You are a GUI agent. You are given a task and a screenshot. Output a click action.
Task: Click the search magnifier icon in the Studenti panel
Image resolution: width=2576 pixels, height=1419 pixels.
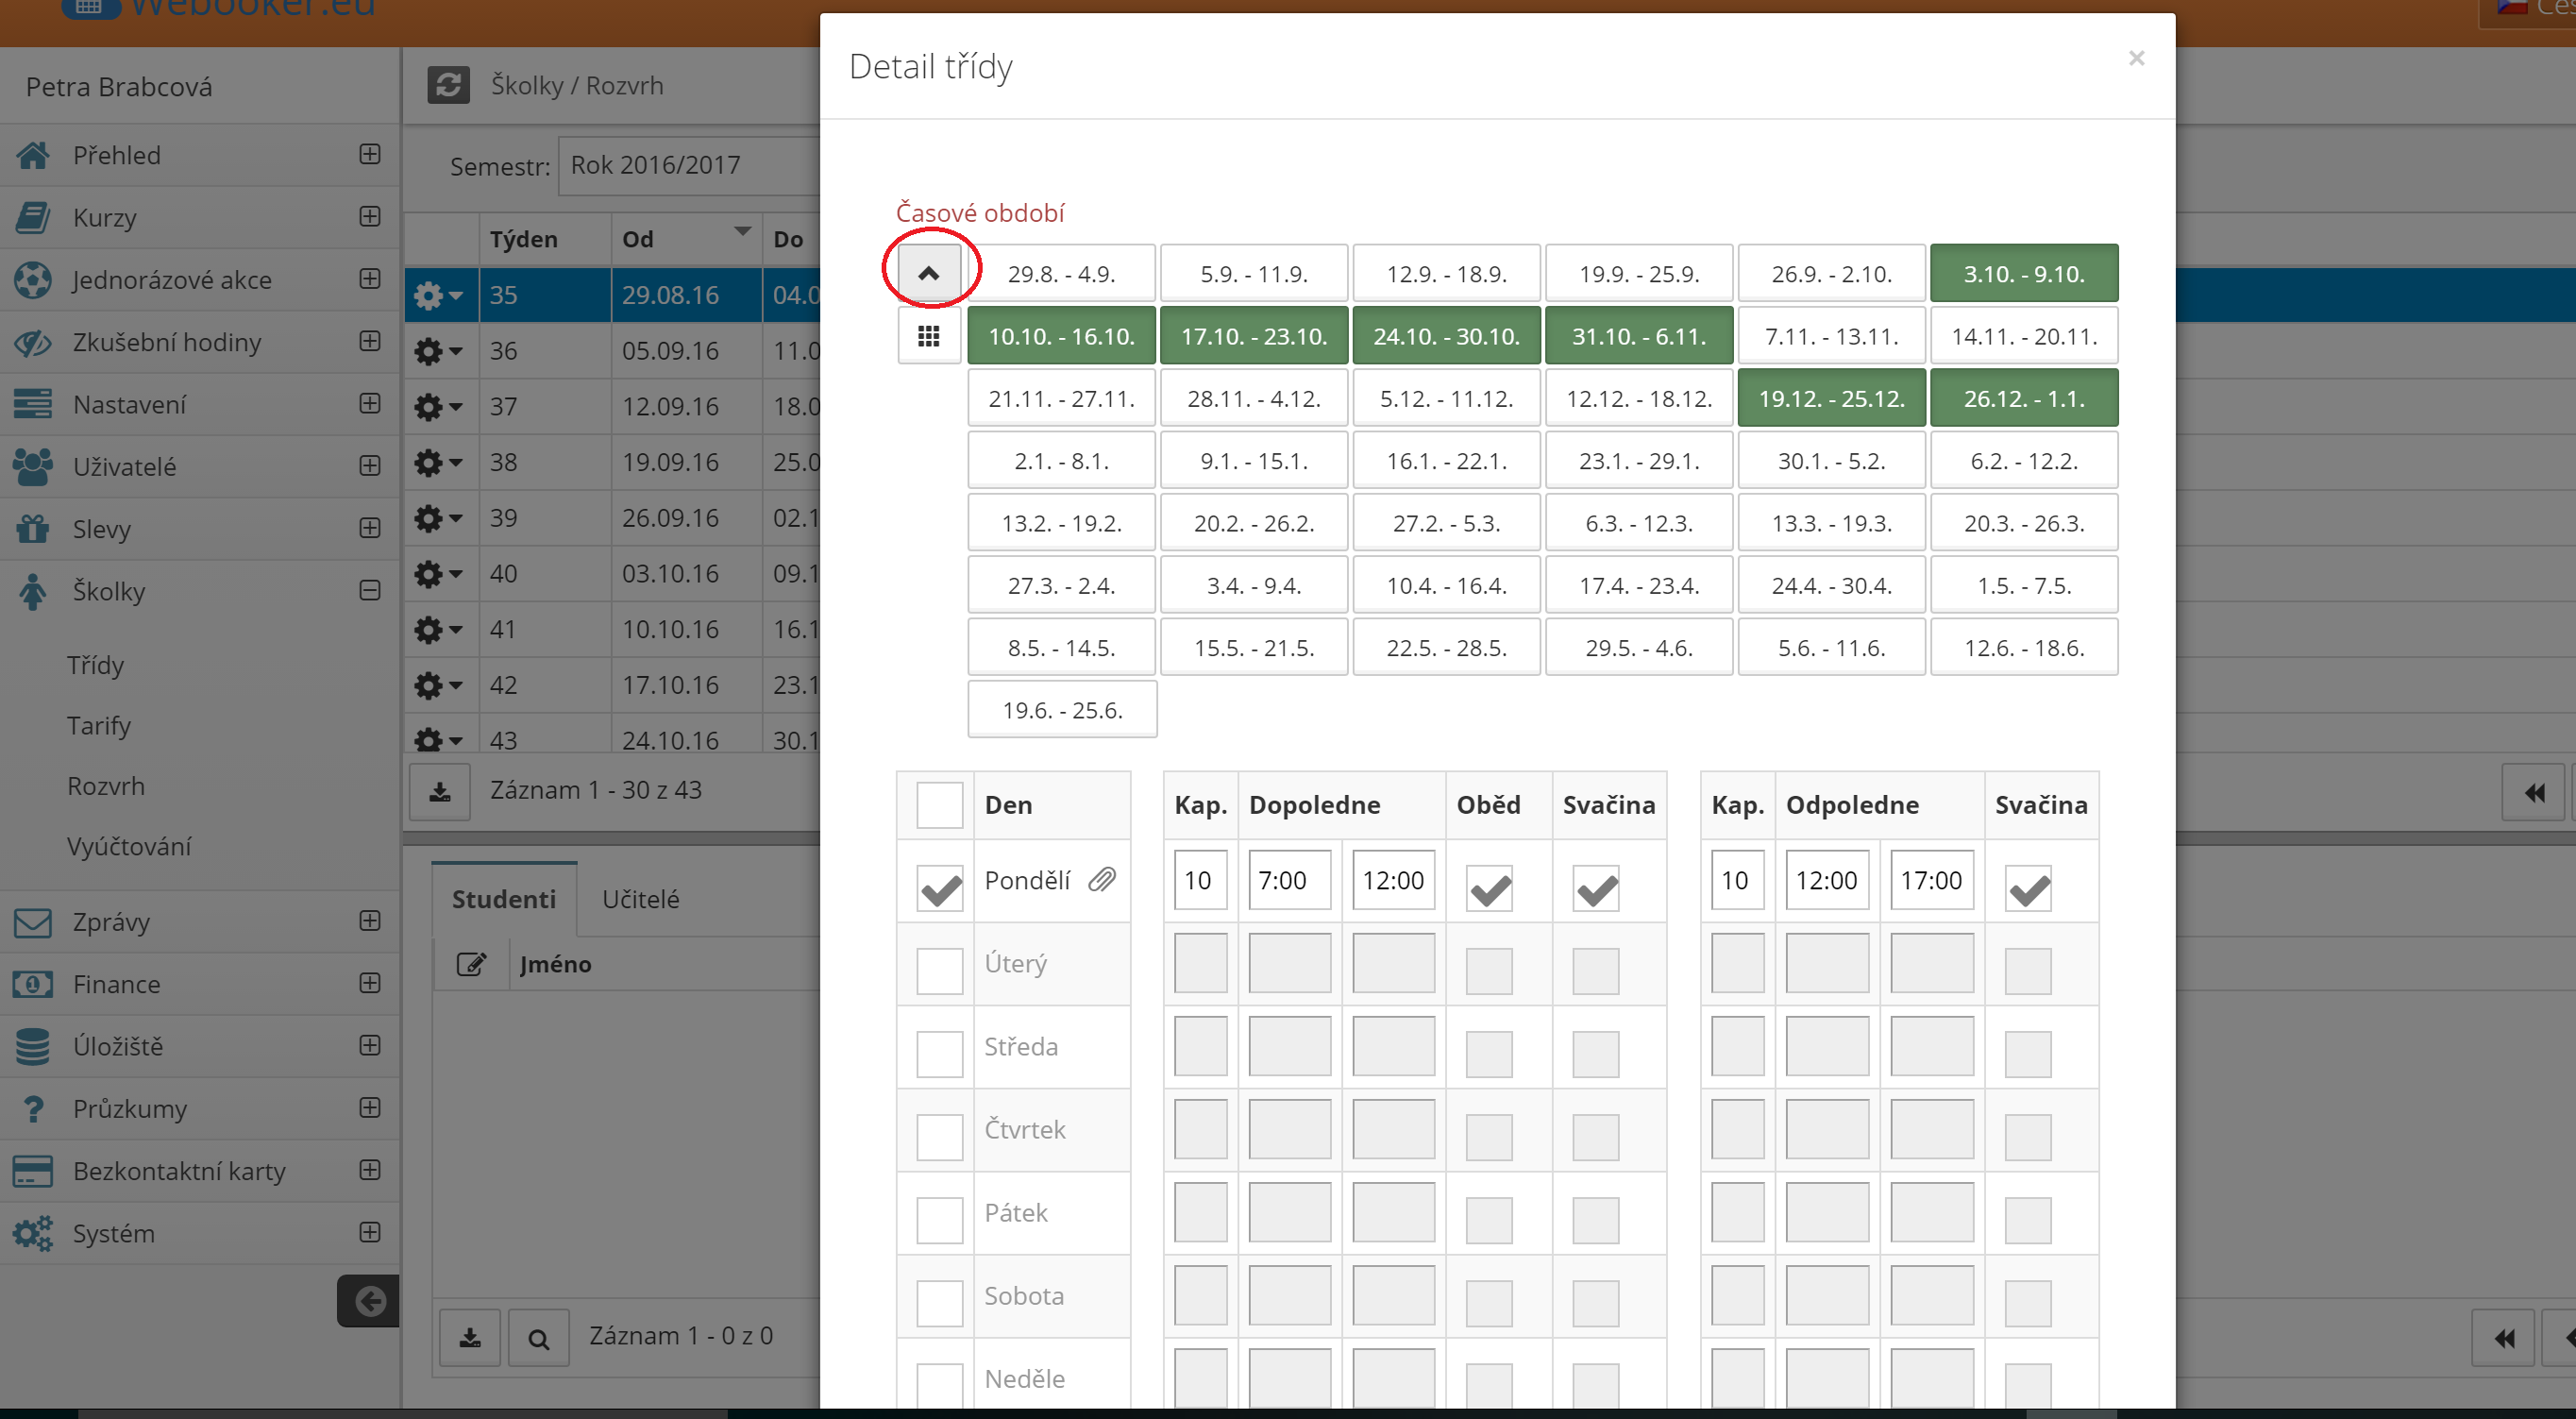(x=538, y=1339)
